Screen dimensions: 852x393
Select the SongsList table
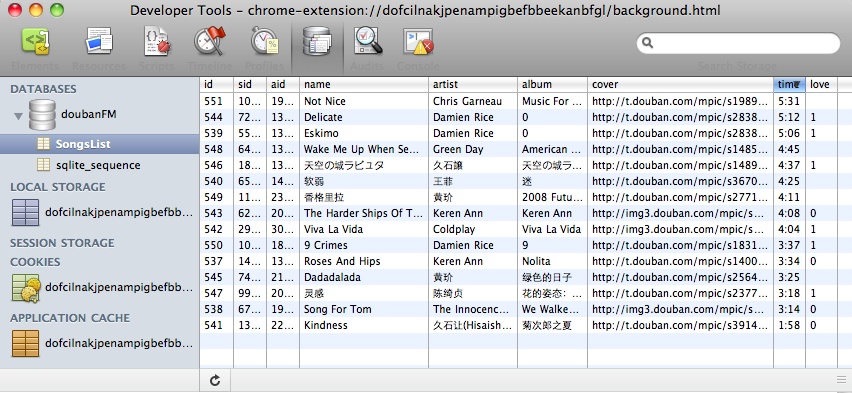click(99, 144)
